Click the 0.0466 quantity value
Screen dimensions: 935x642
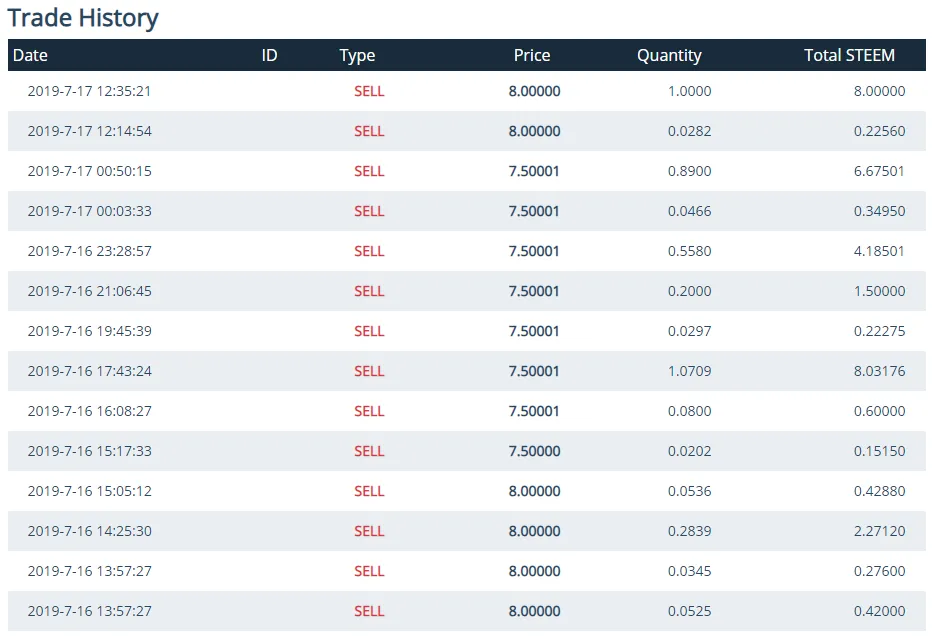click(689, 211)
